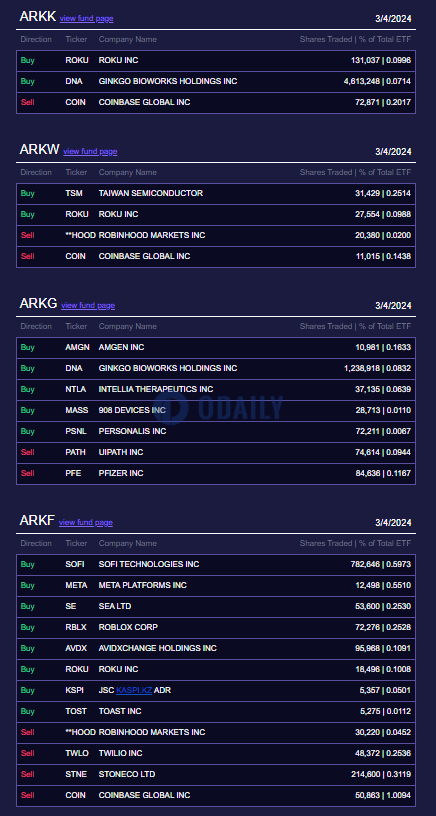Viewport: 436px width, 816px height.
Task: Select the Pfizer Inc sell row
Action: pyautogui.click(x=216, y=474)
